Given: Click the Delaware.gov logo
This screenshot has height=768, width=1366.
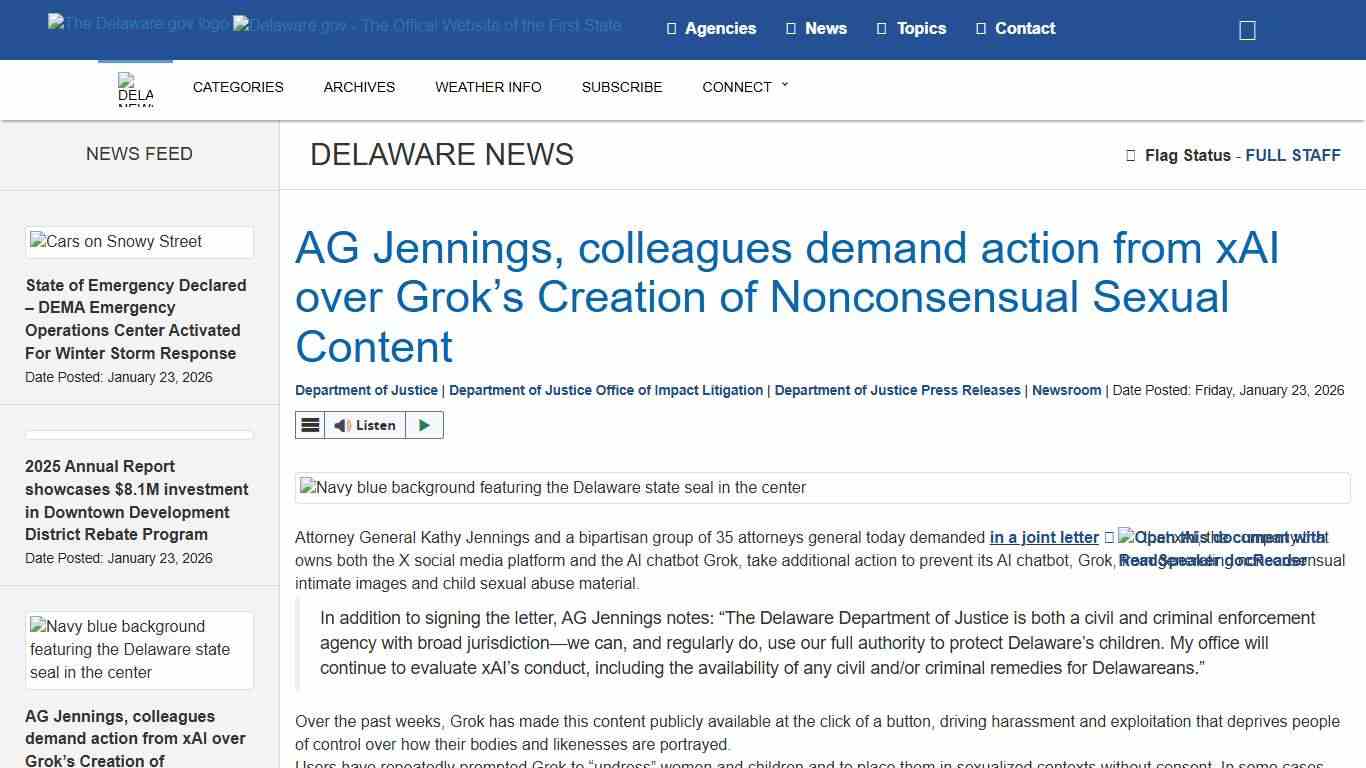Looking at the screenshot, I should click(x=137, y=23).
